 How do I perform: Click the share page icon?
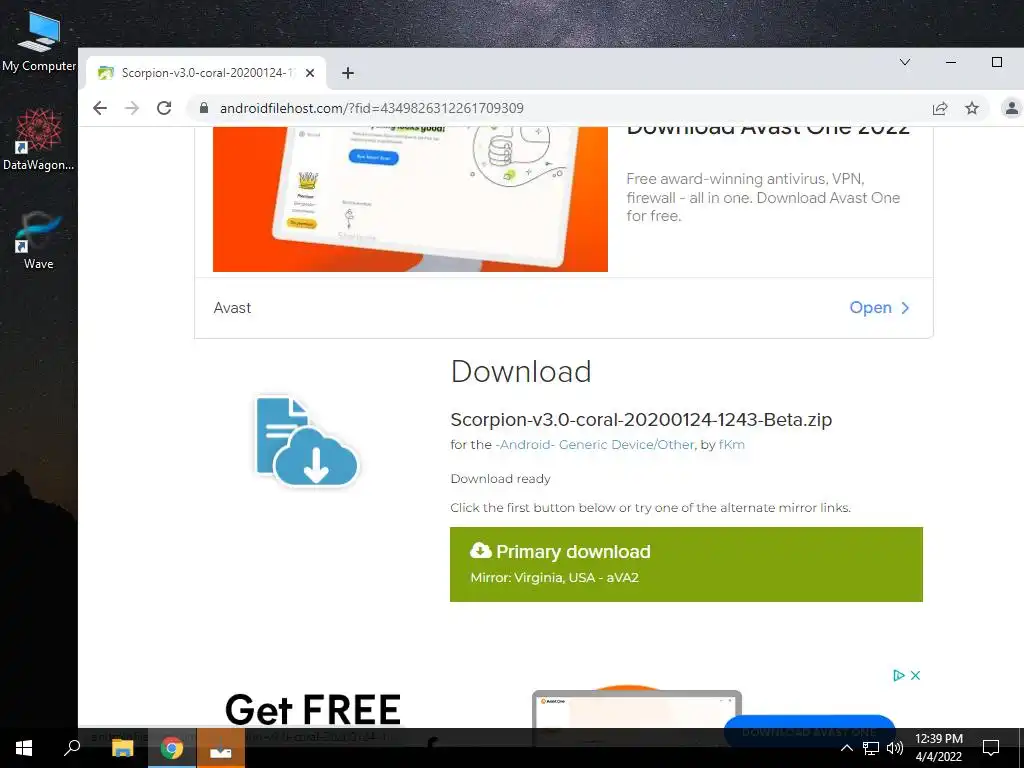tap(940, 108)
